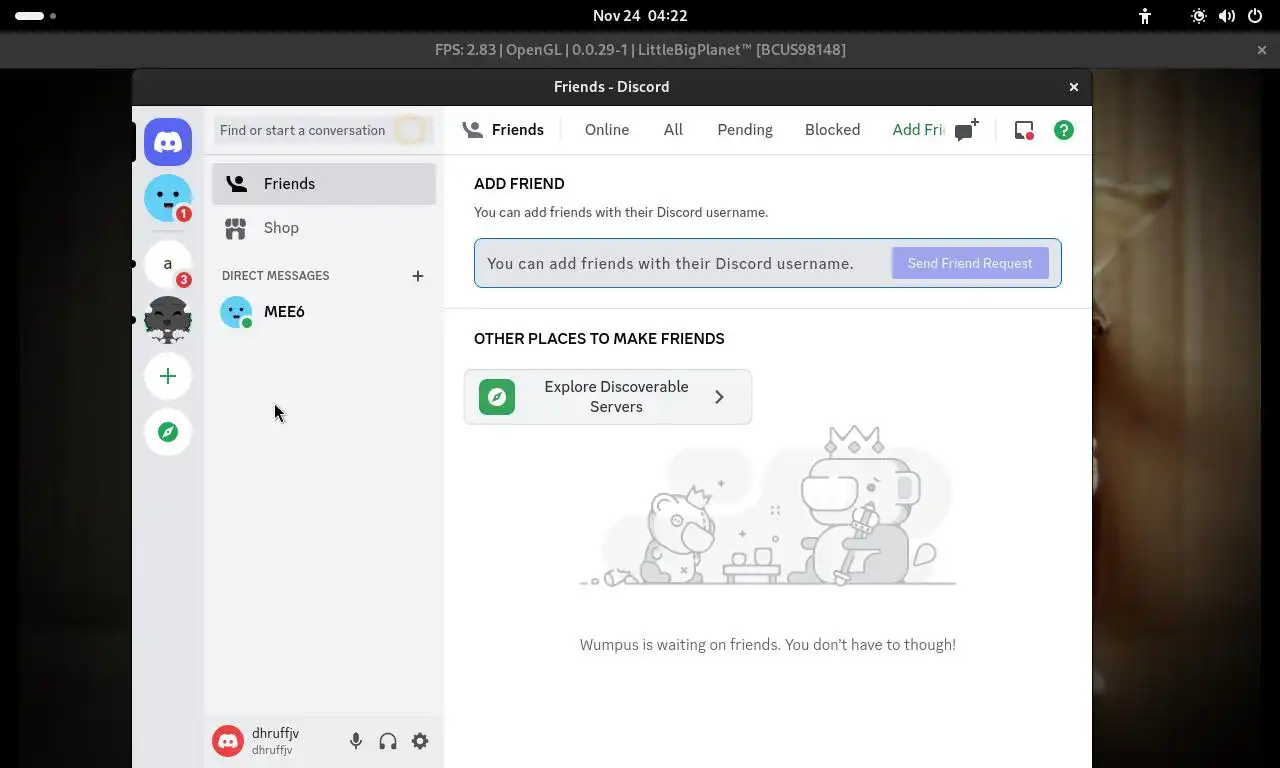This screenshot has width=1280, height=768.
Task: Click the MEE6 avatar in direct messages
Action: click(236, 312)
